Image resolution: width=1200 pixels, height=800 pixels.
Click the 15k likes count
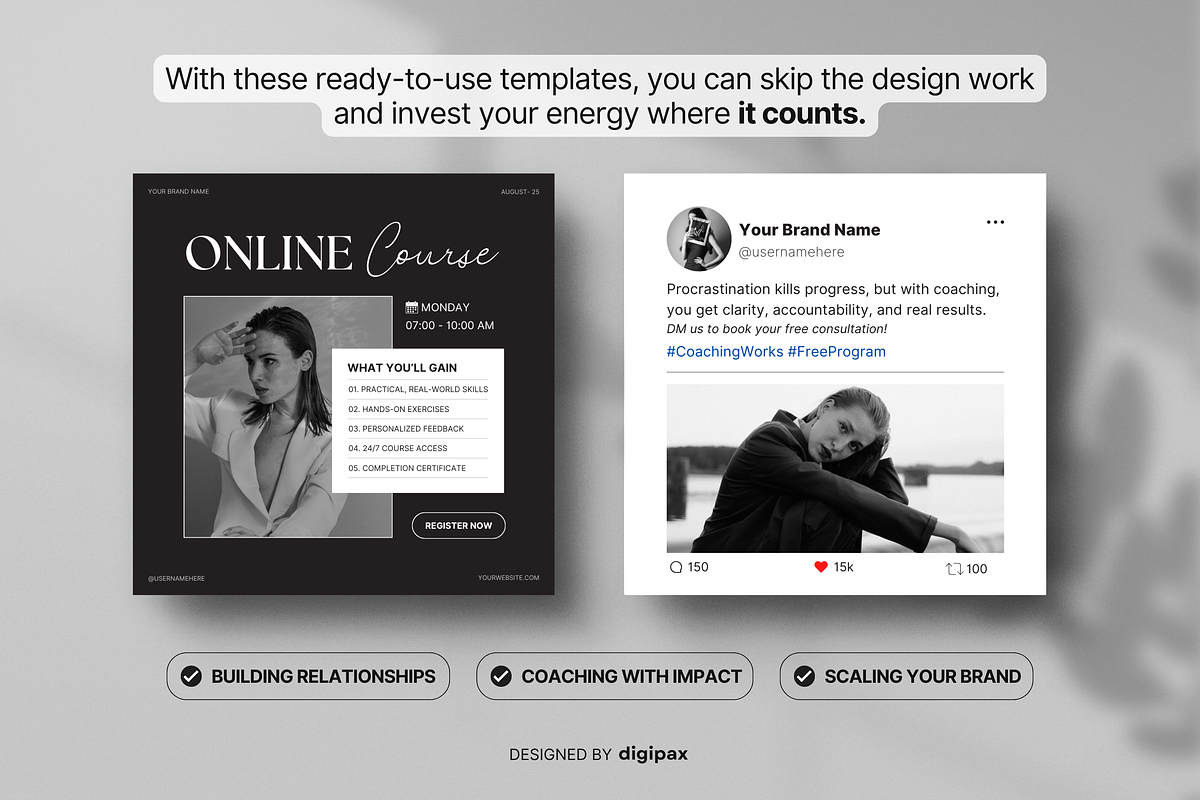click(843, 567)
